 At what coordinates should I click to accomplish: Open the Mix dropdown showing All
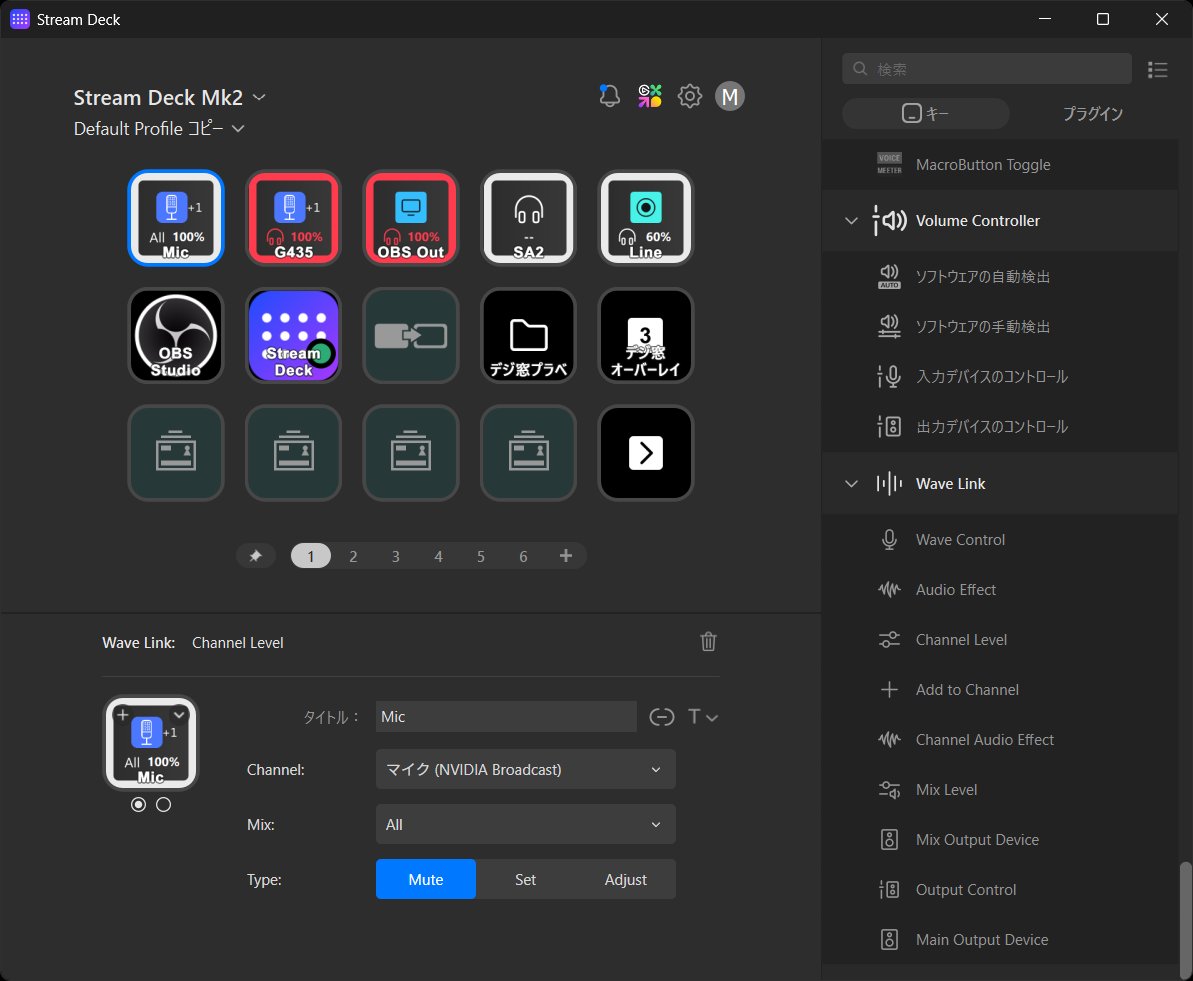click(x=526, y=824)
